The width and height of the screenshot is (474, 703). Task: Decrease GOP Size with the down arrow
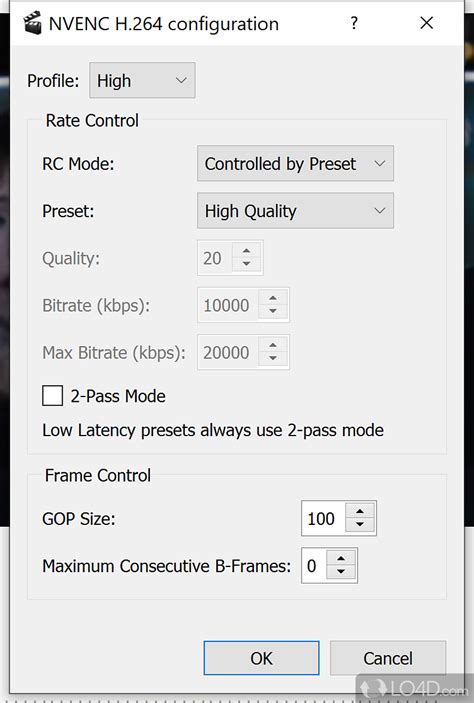(360, 525)
